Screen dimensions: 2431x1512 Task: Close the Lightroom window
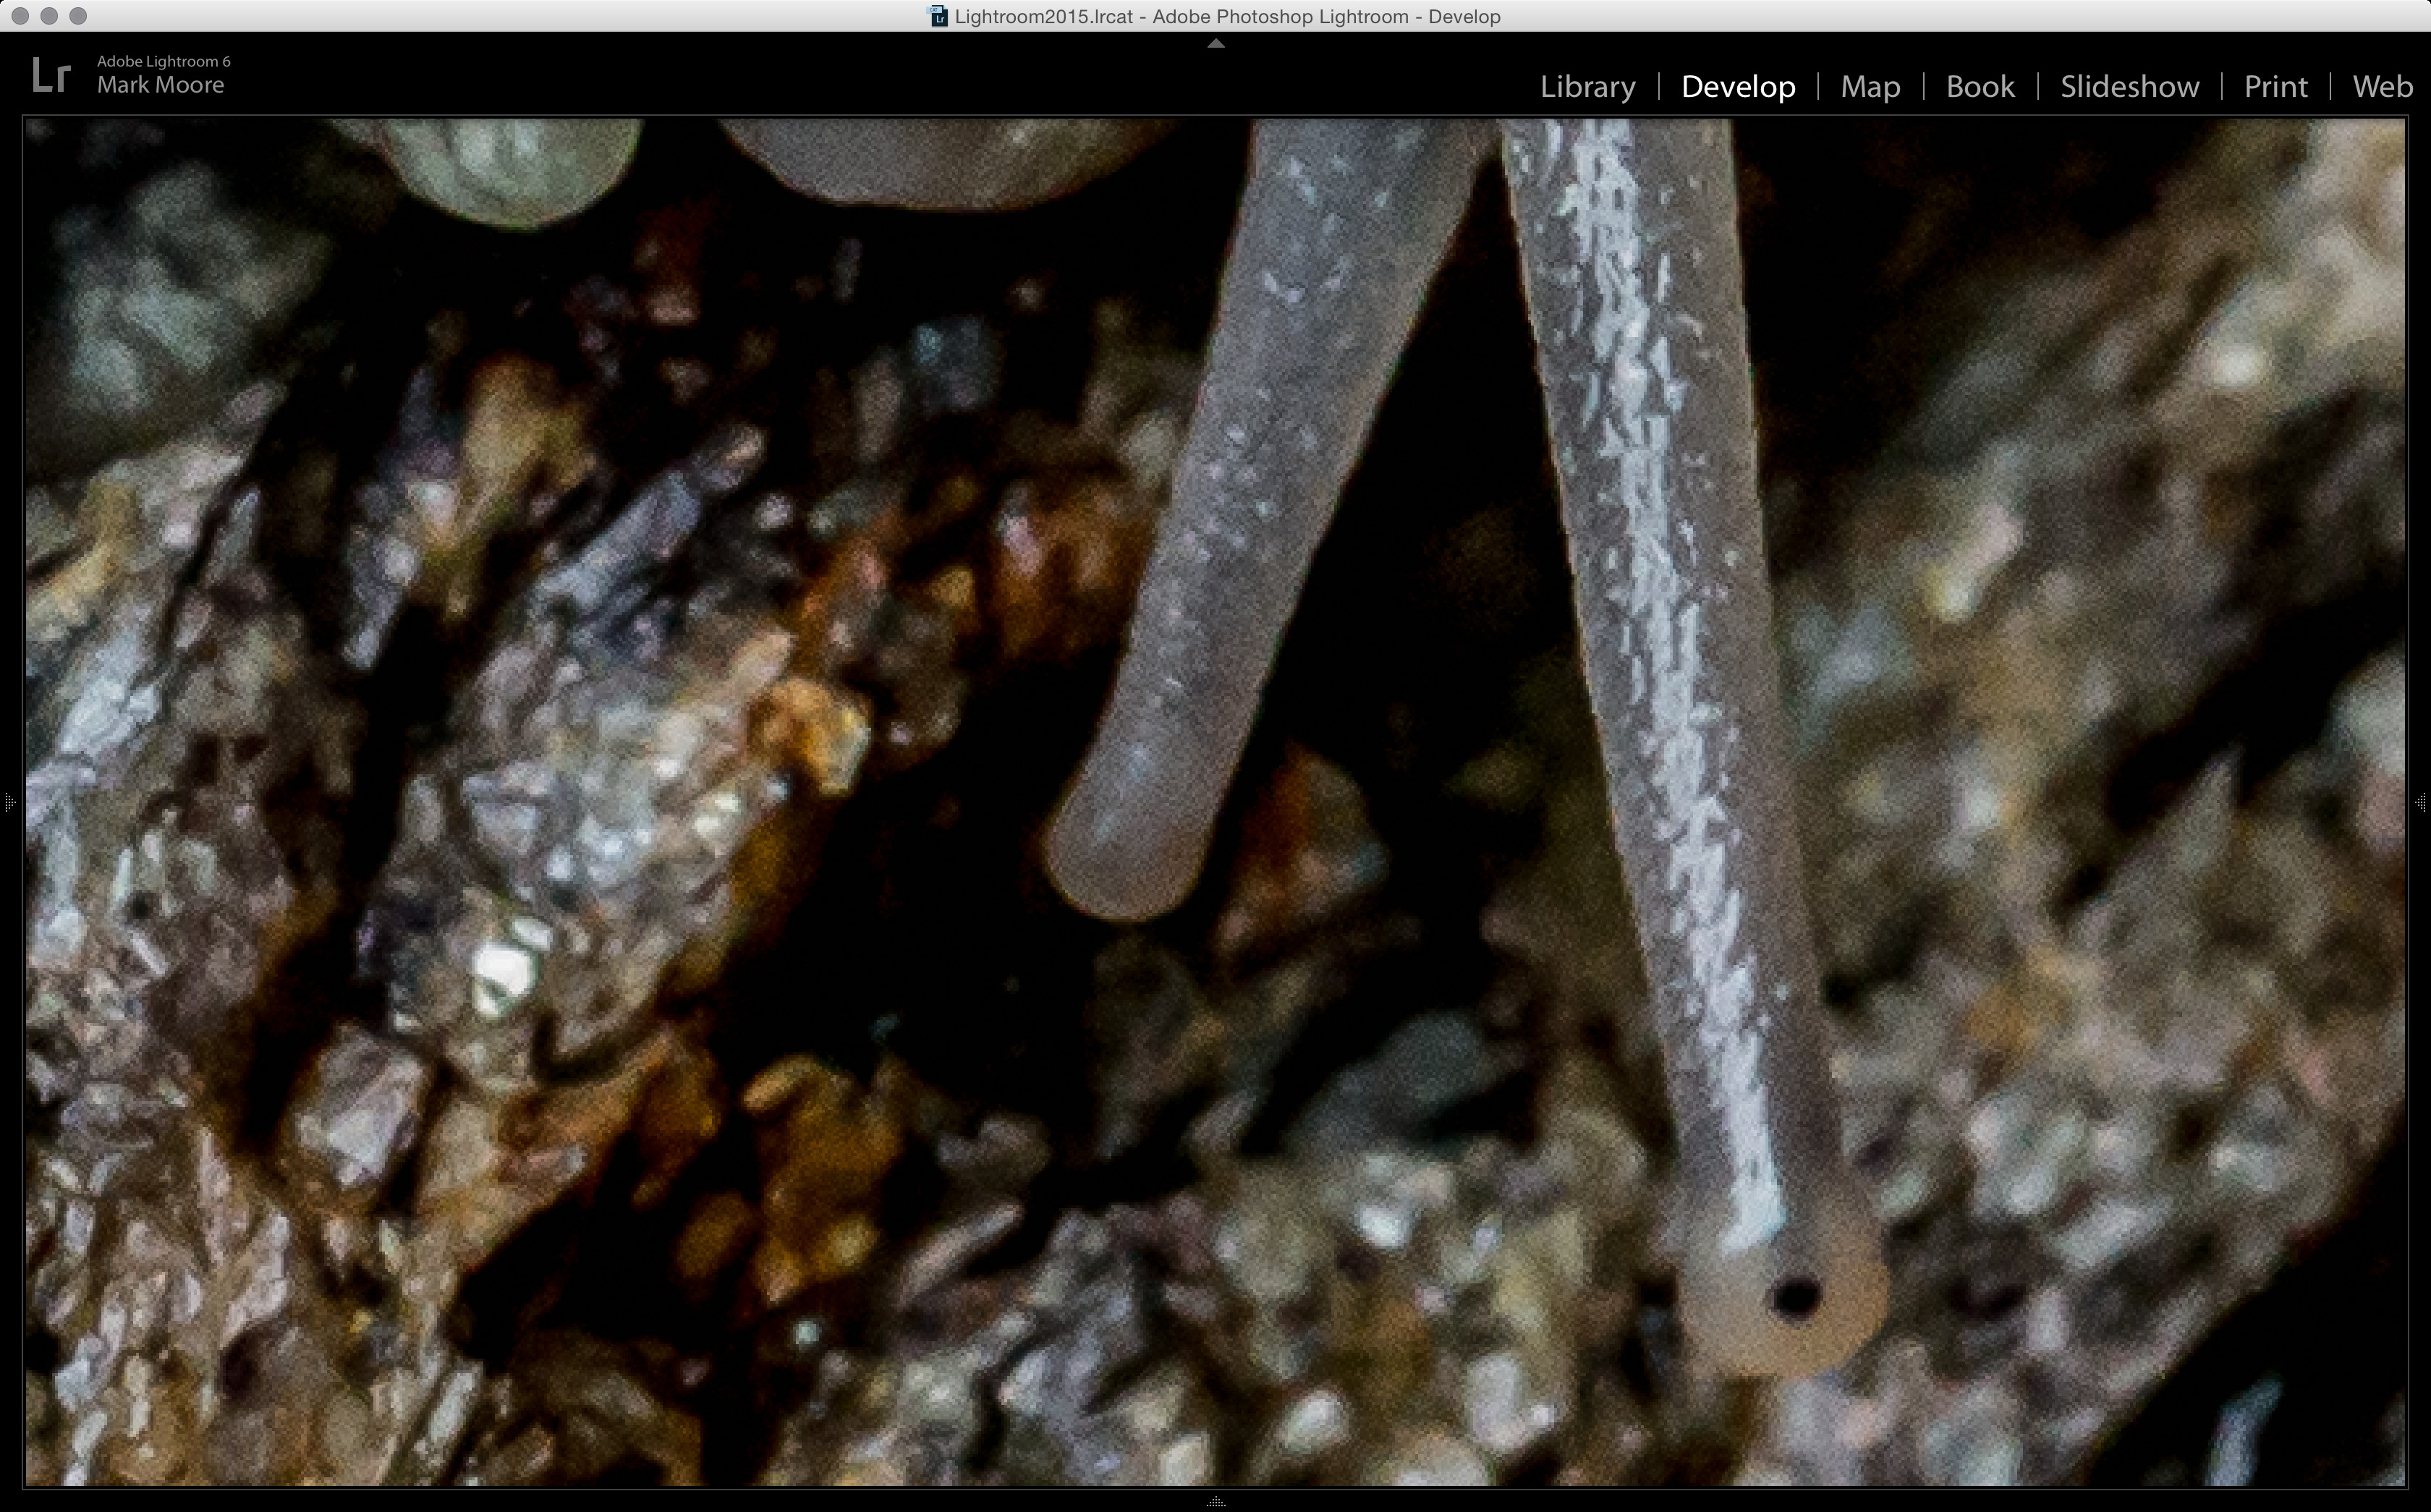point(20,16)
